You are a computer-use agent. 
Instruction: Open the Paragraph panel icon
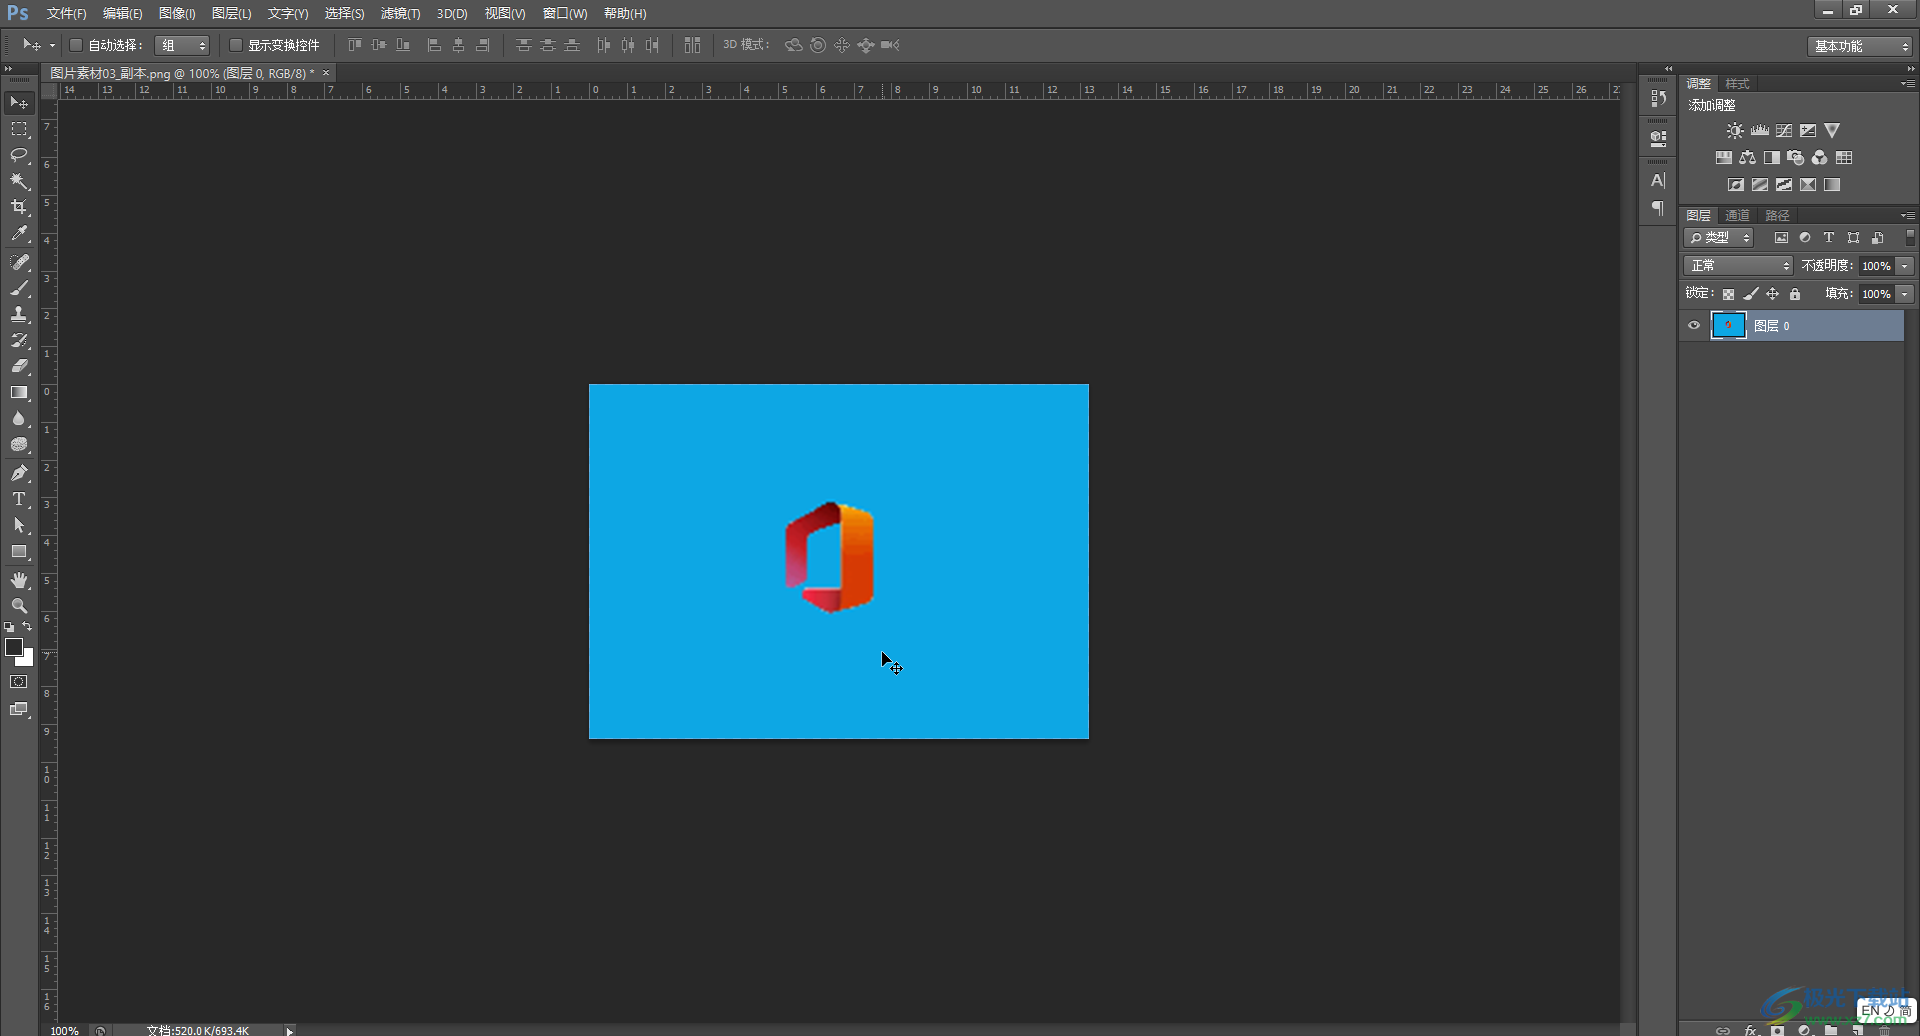click(1658, 208)
